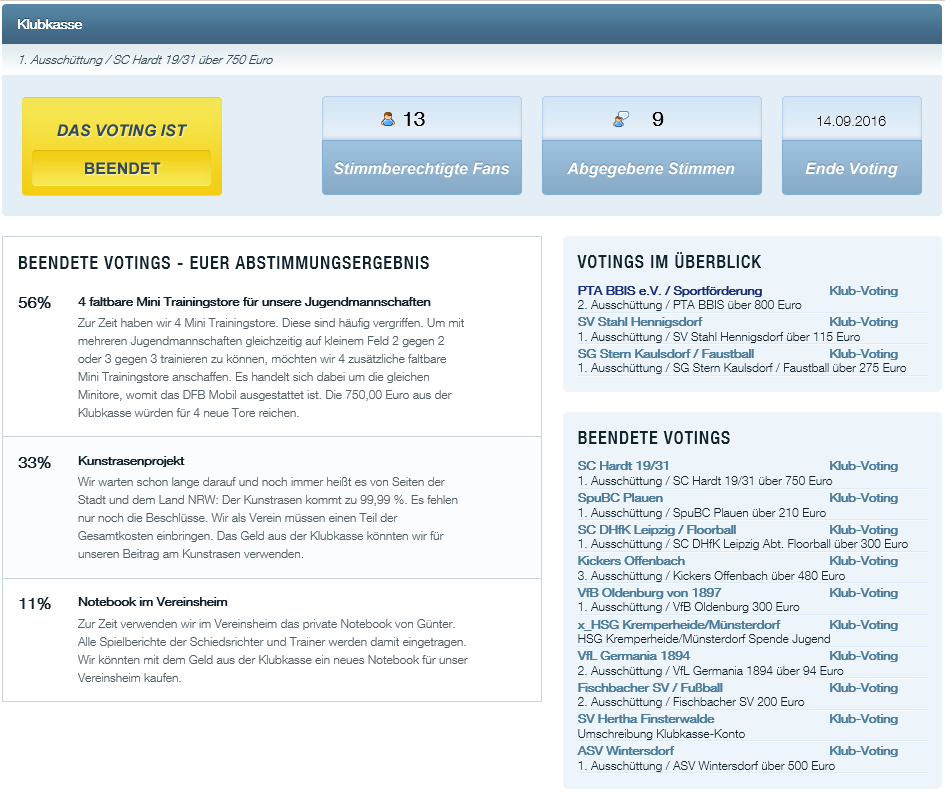Open the Kickers Offenbach voting entry

click(x=630, y=561)
